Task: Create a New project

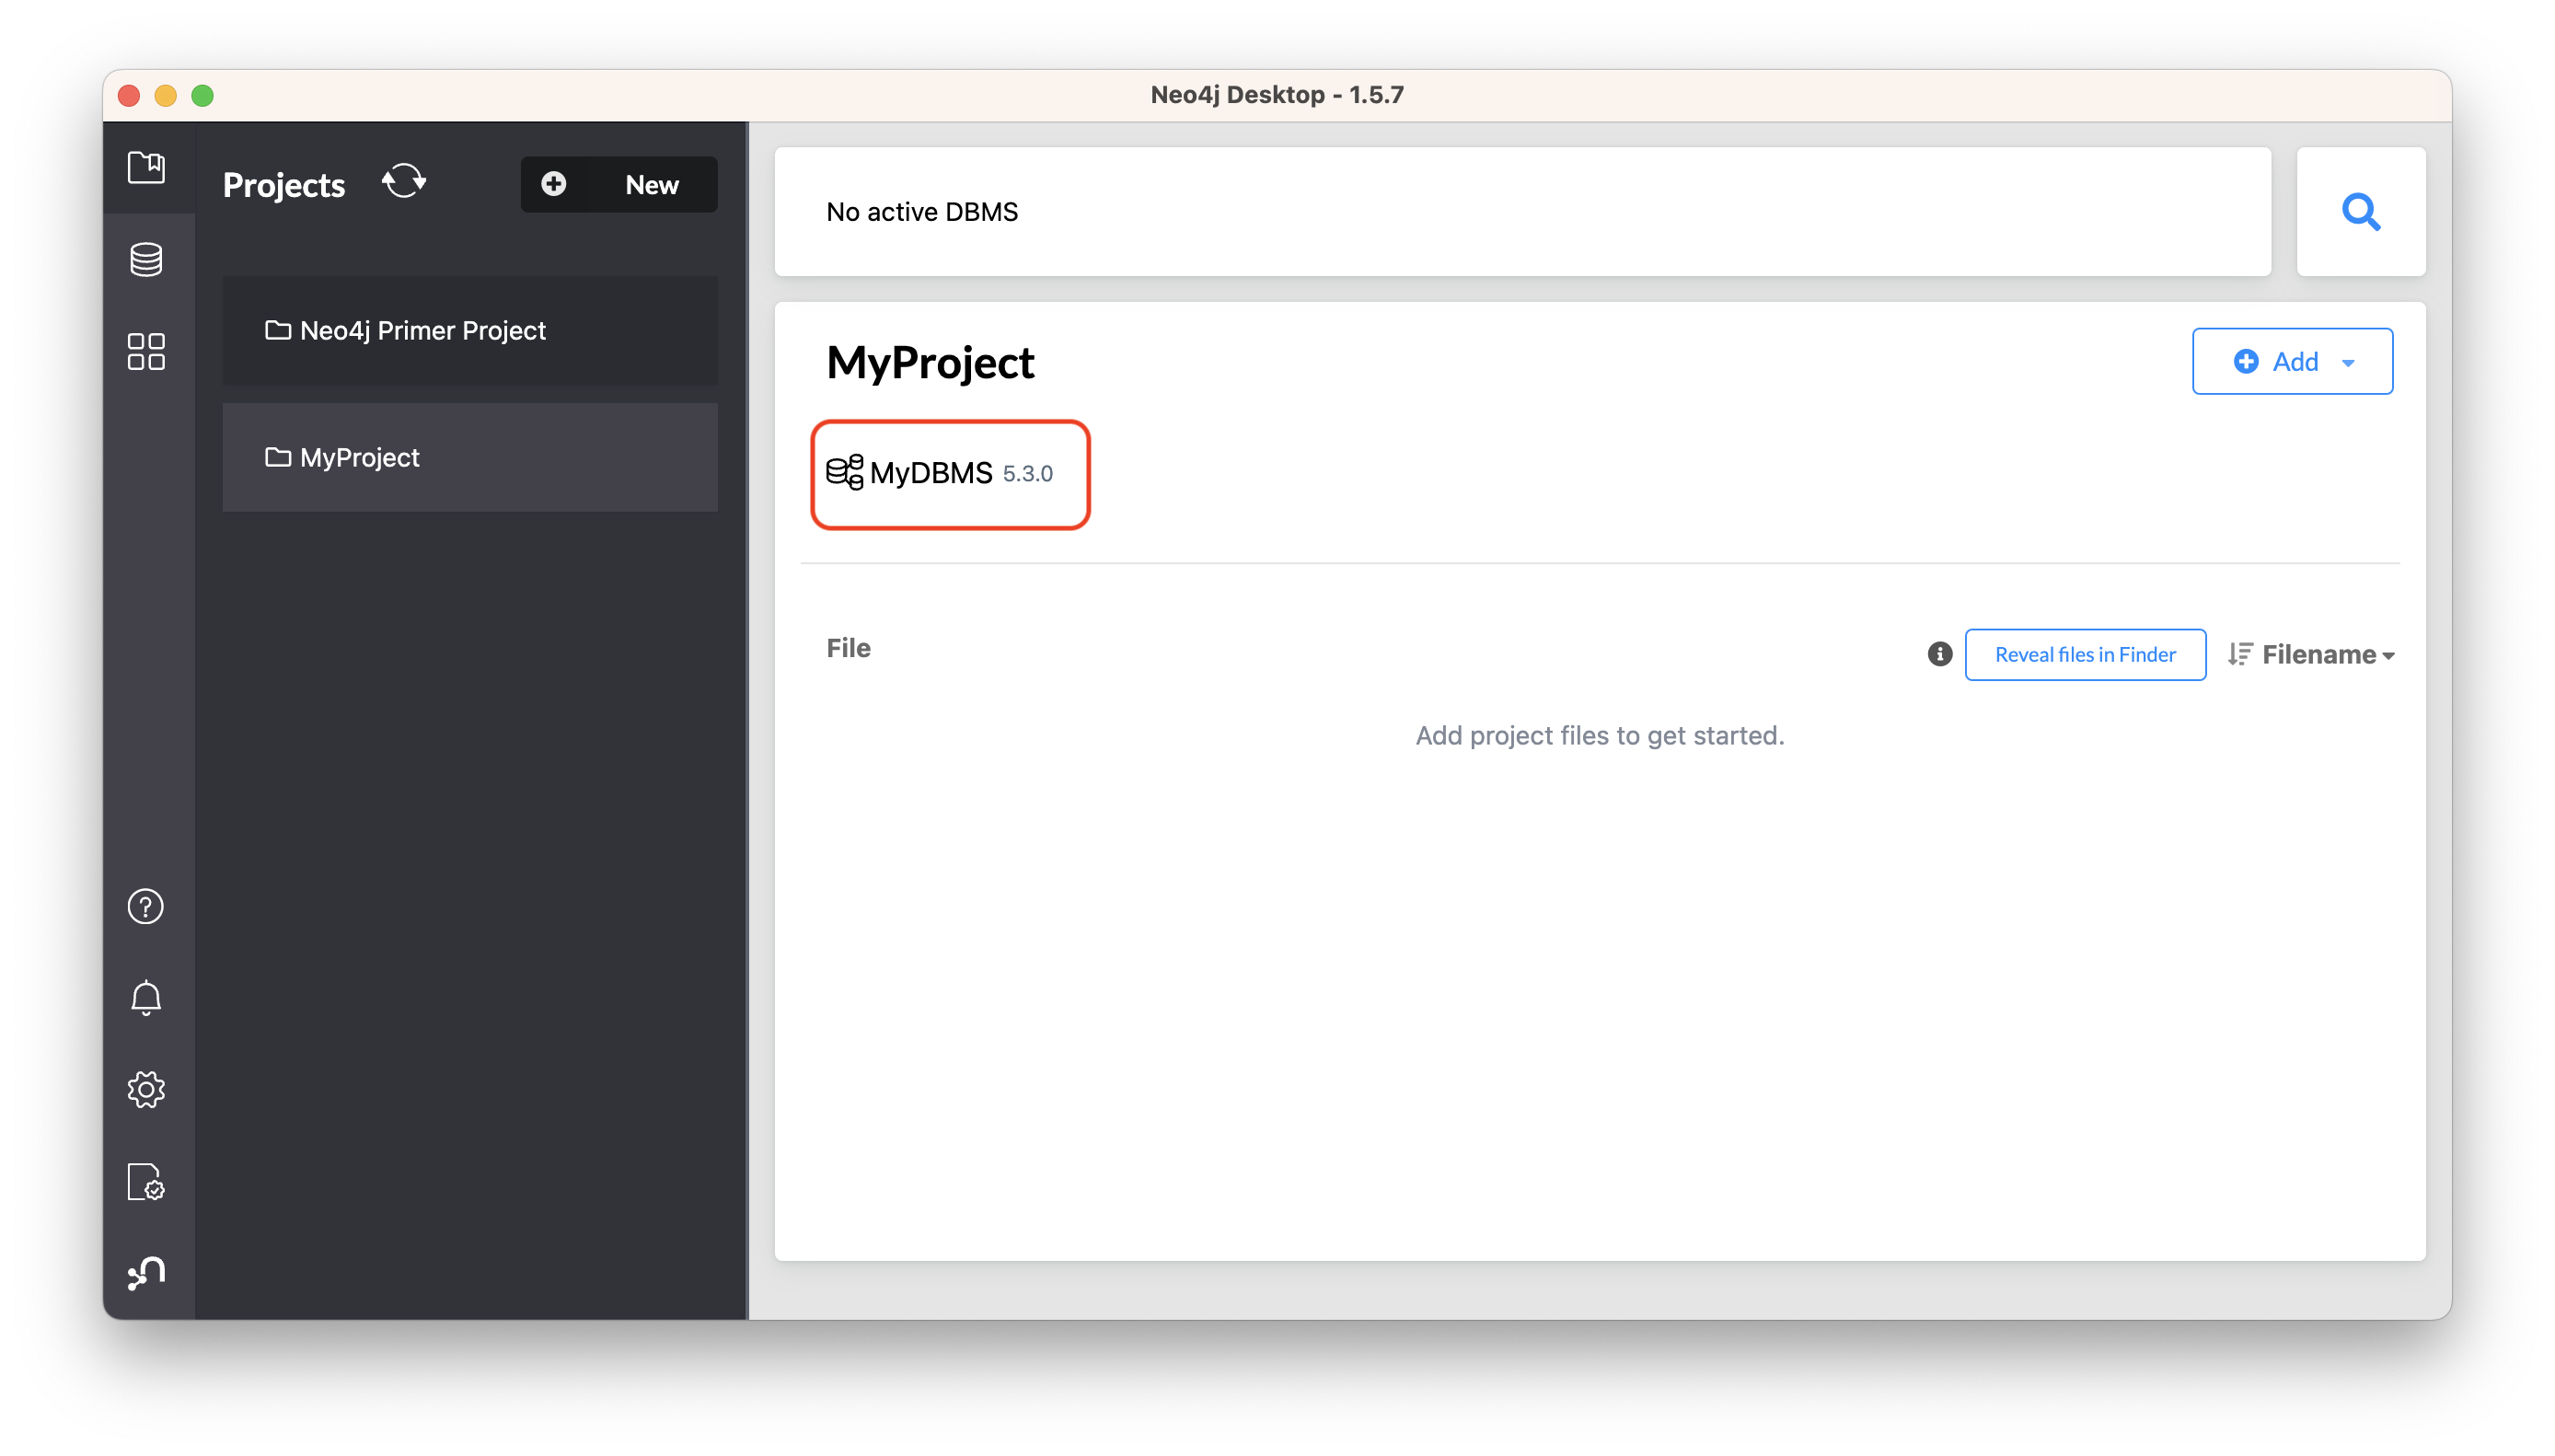Action: (619, 184)
